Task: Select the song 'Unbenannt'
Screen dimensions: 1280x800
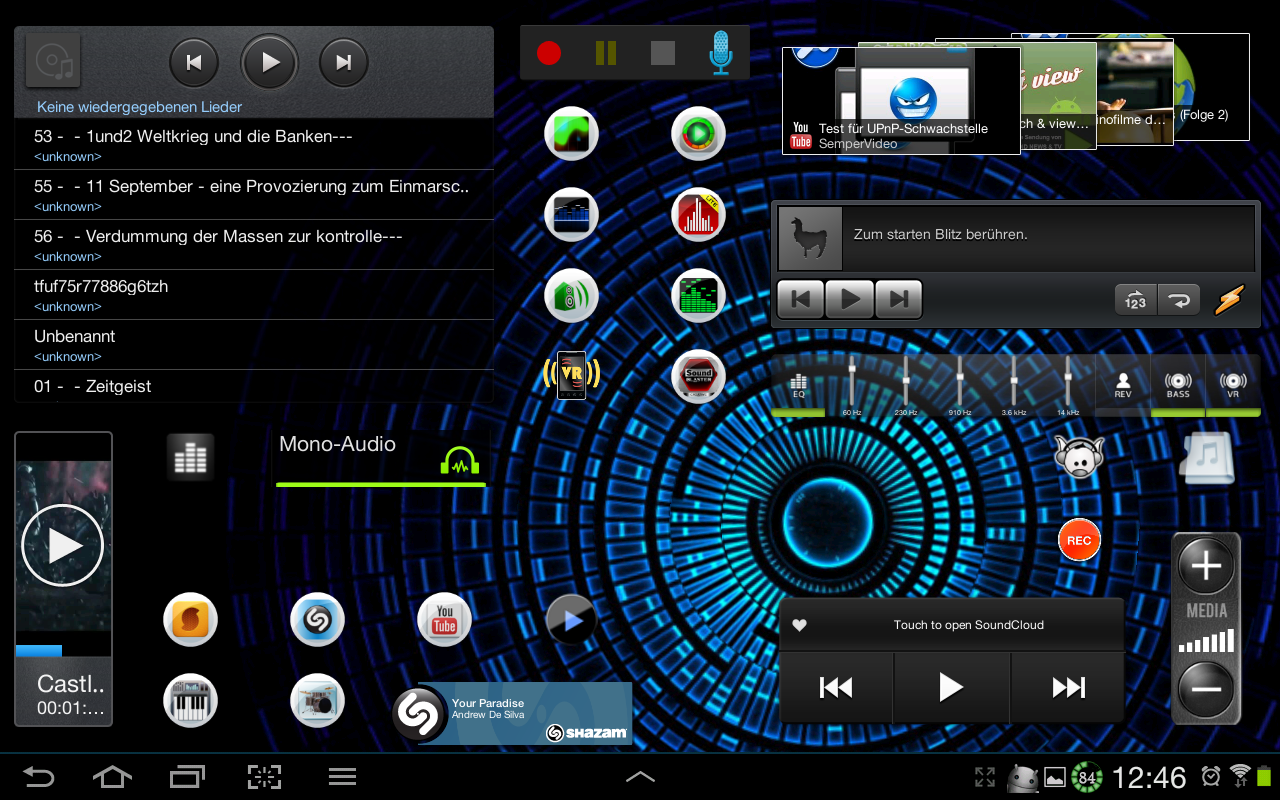Action: coord(254,344)
